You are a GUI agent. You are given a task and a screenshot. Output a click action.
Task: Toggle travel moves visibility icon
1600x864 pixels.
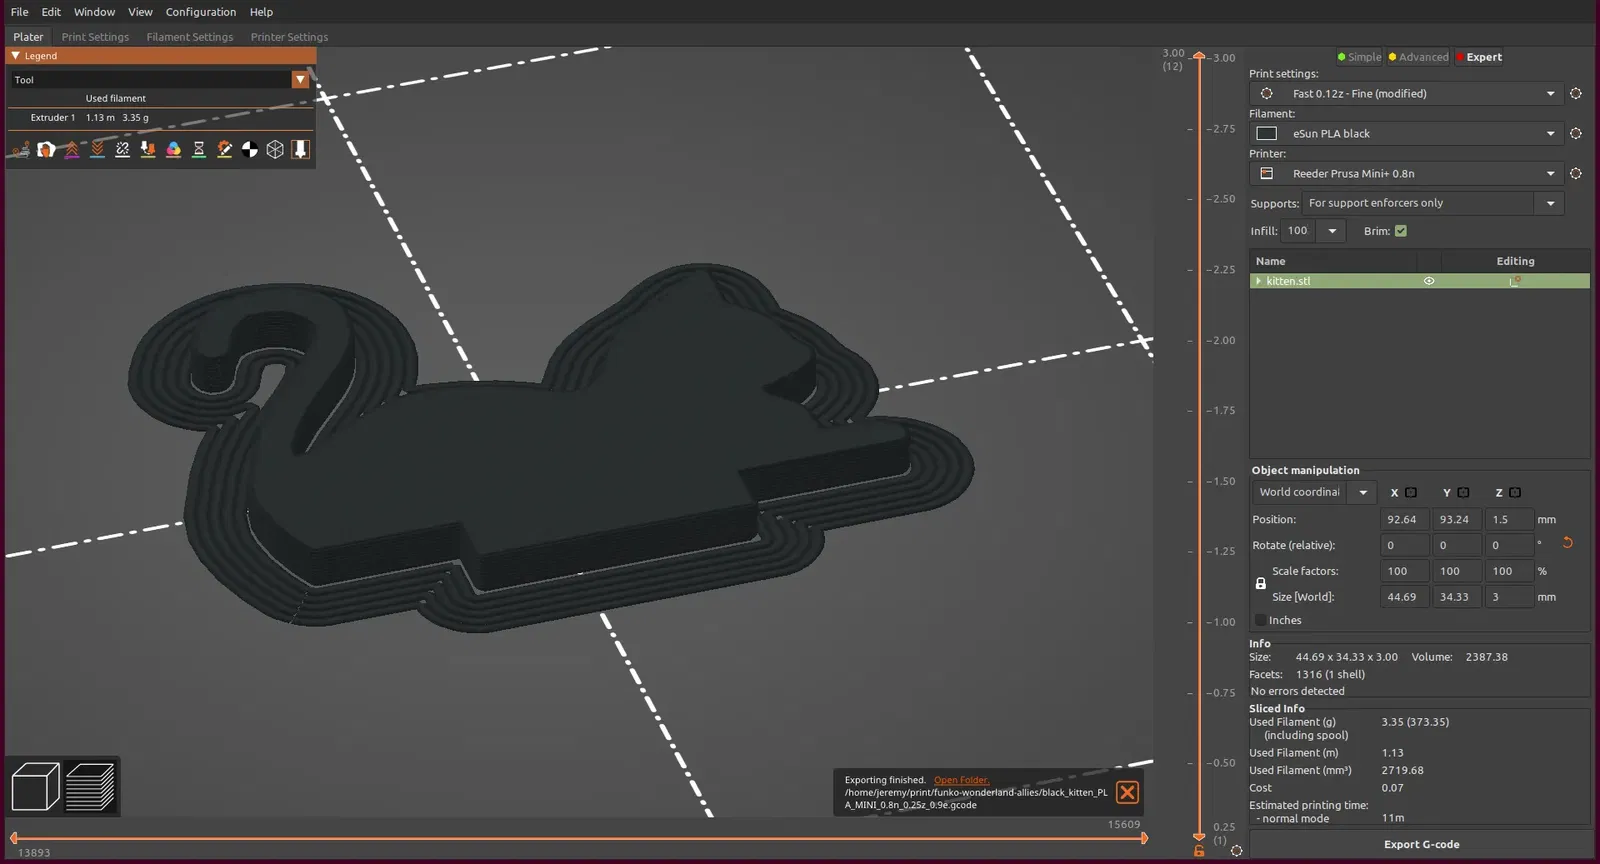tap(20, 149)
